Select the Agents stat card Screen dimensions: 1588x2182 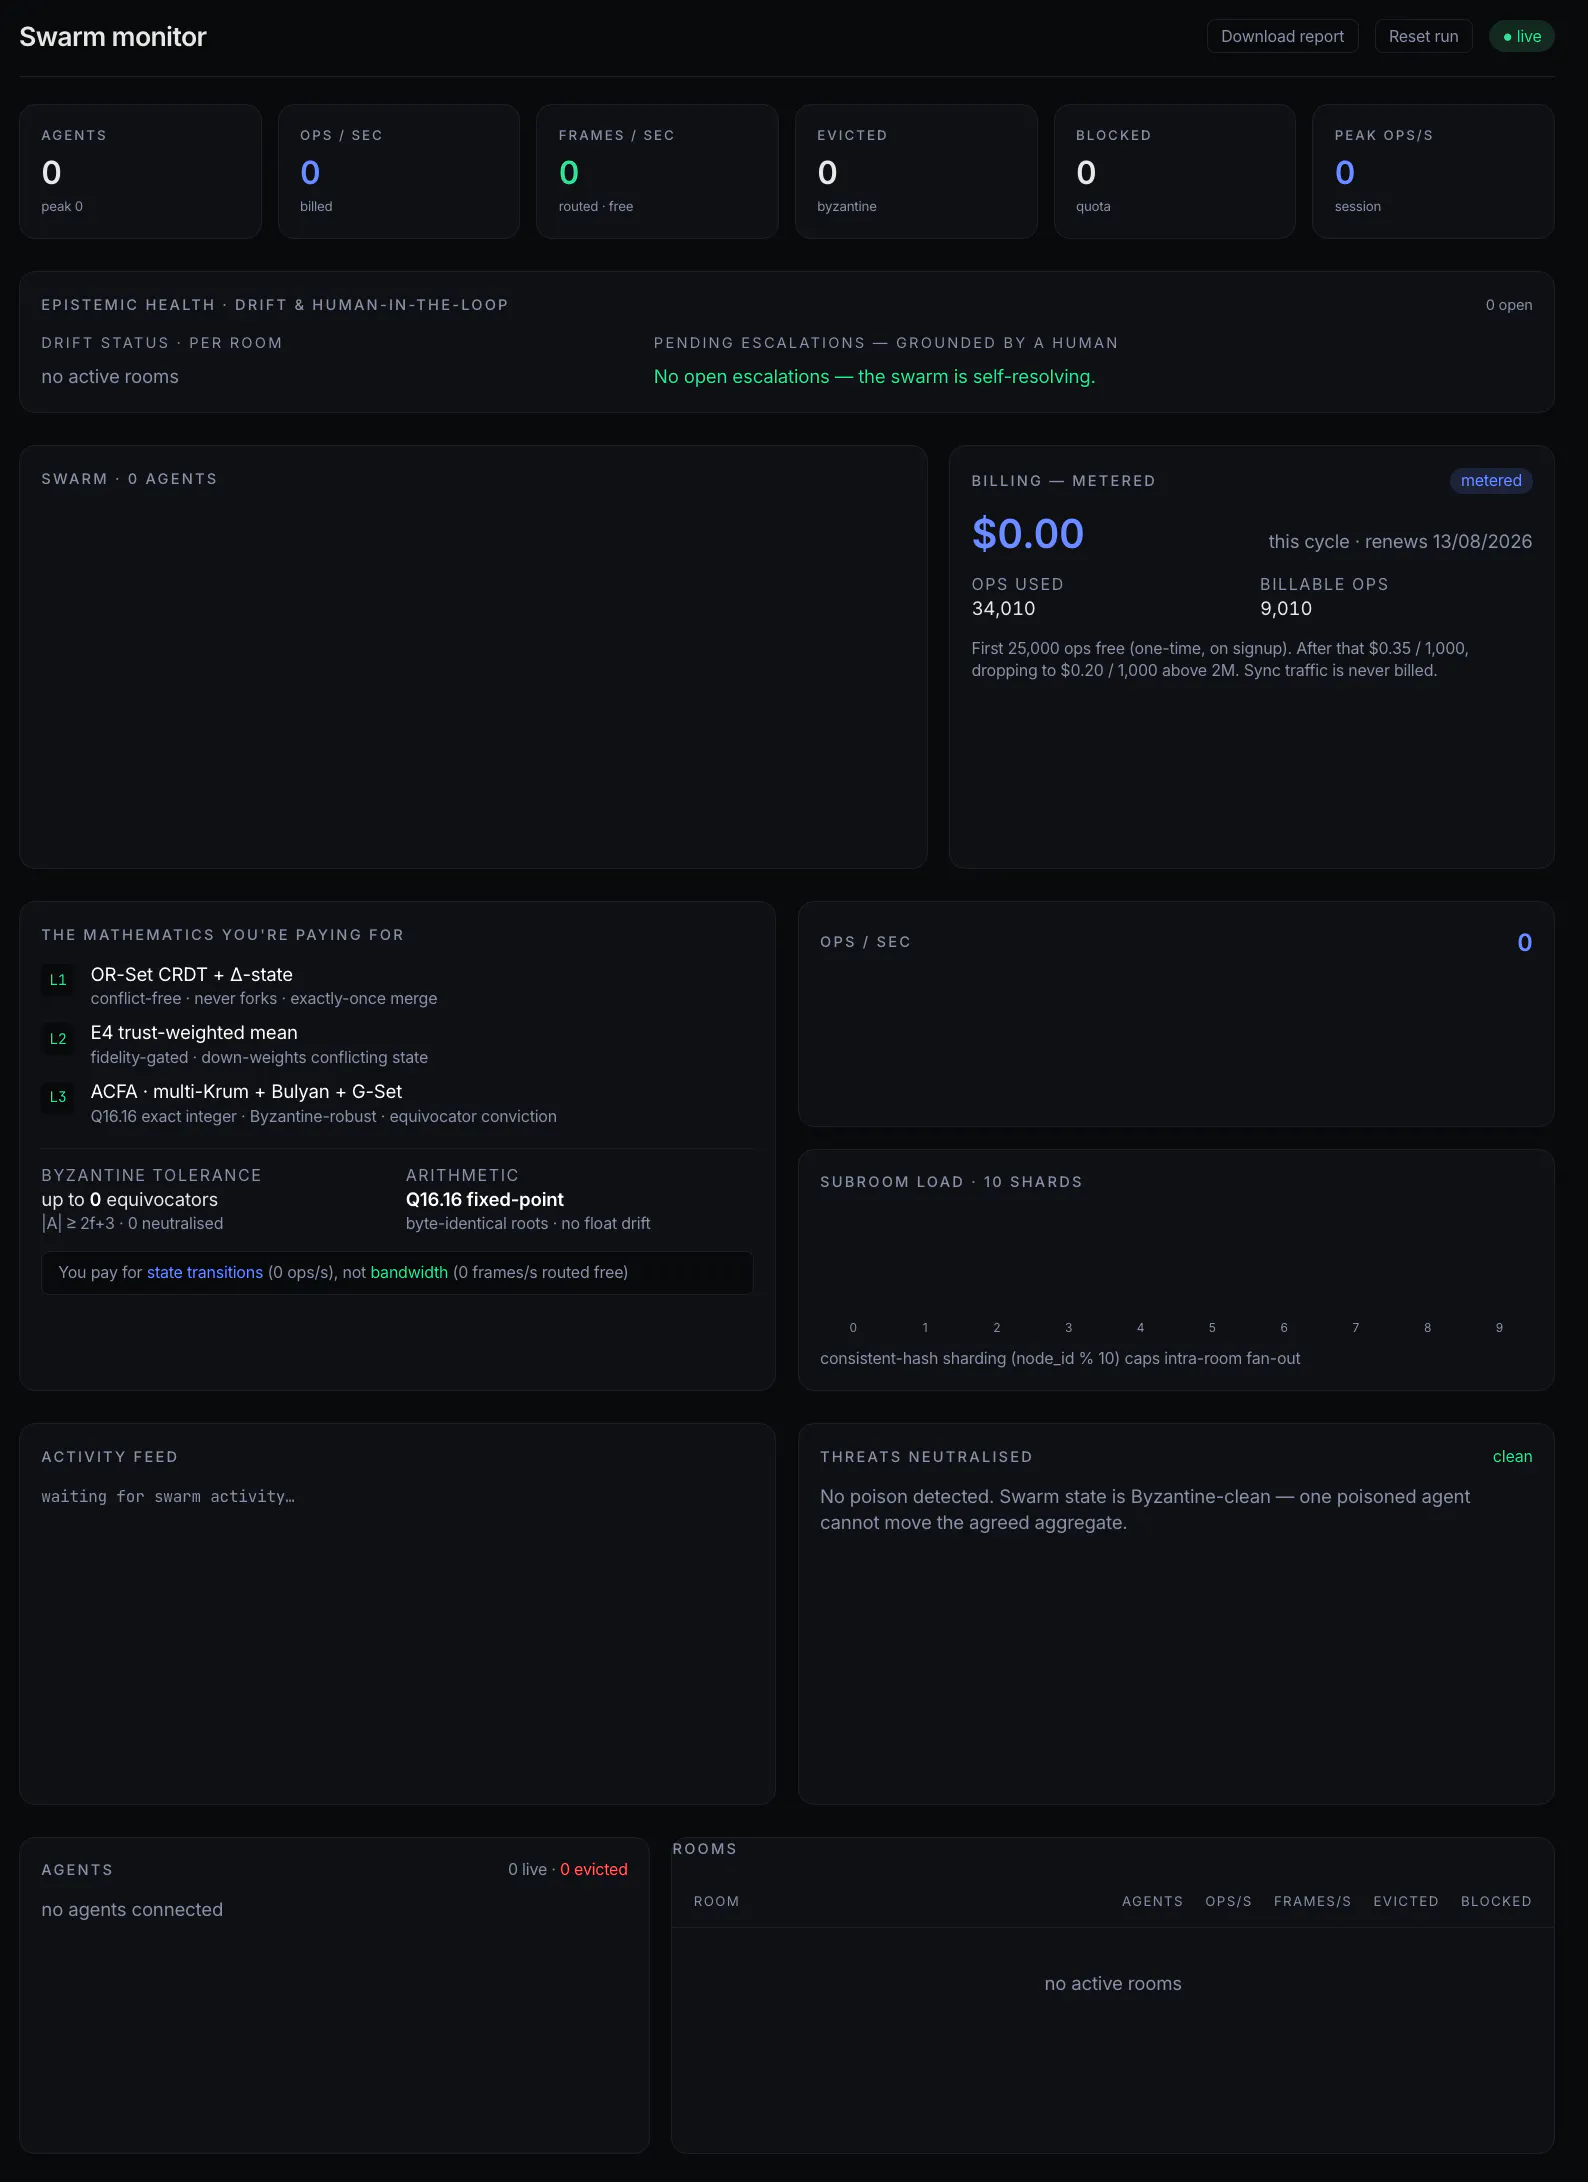(x=140, y=171)
